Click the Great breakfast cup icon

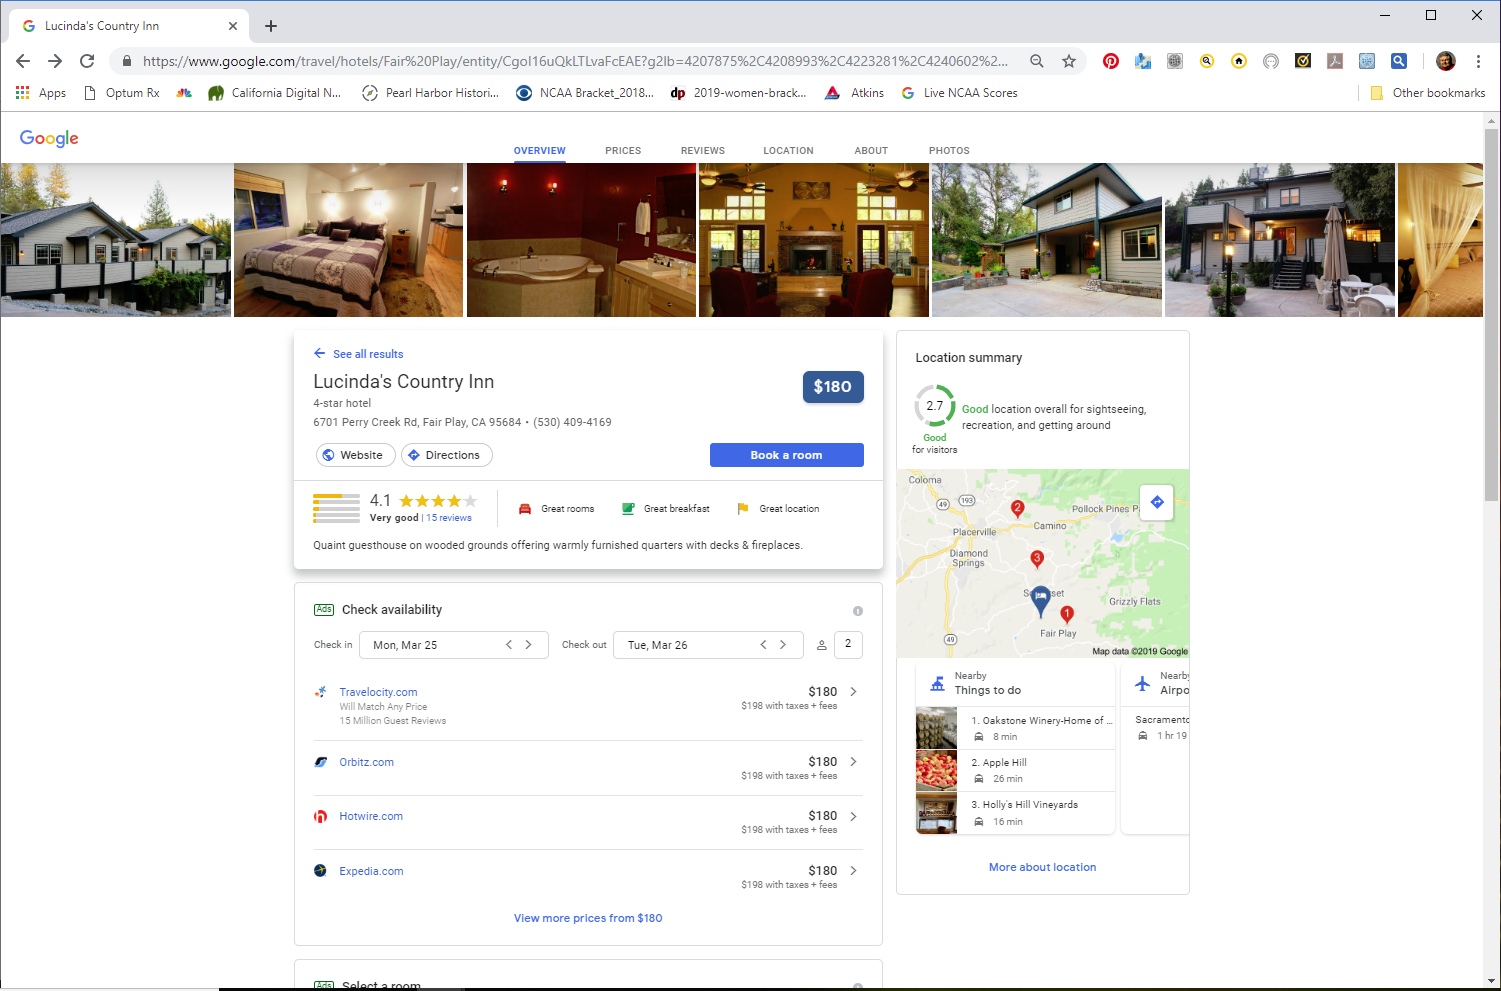[x=628, y=509]
